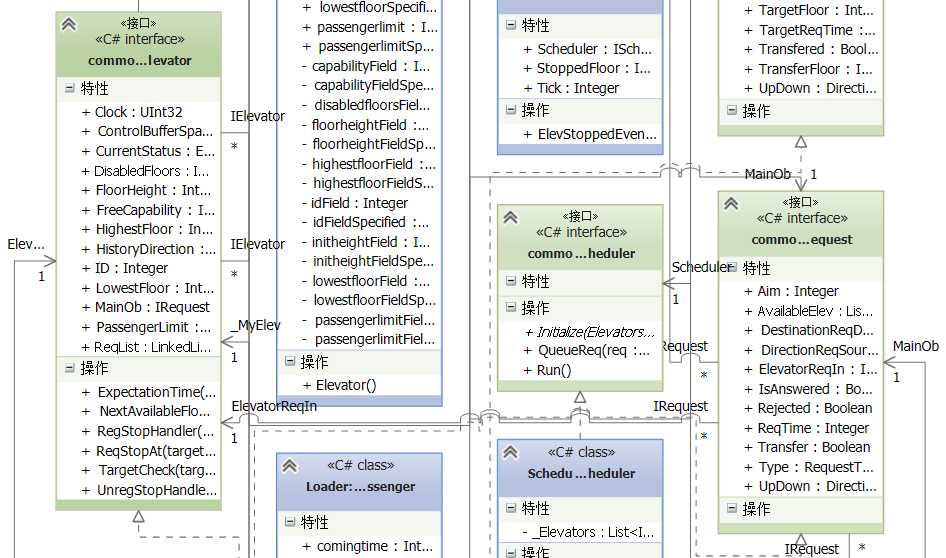Collapse 特性 section in Schedu...heduler class
This screenshot has height=558, width=946.
click(x=511, y=508)
